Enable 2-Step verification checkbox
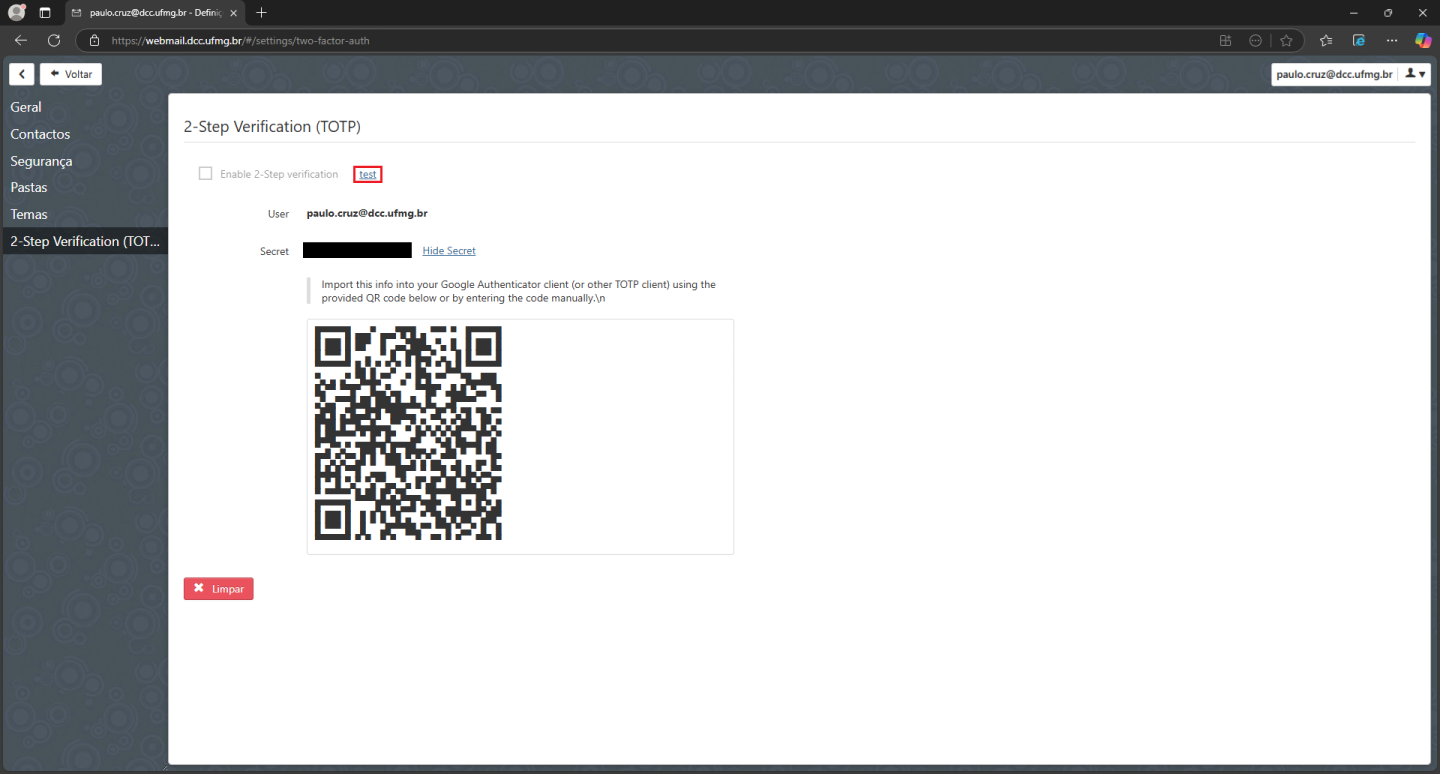 (206, 174)
